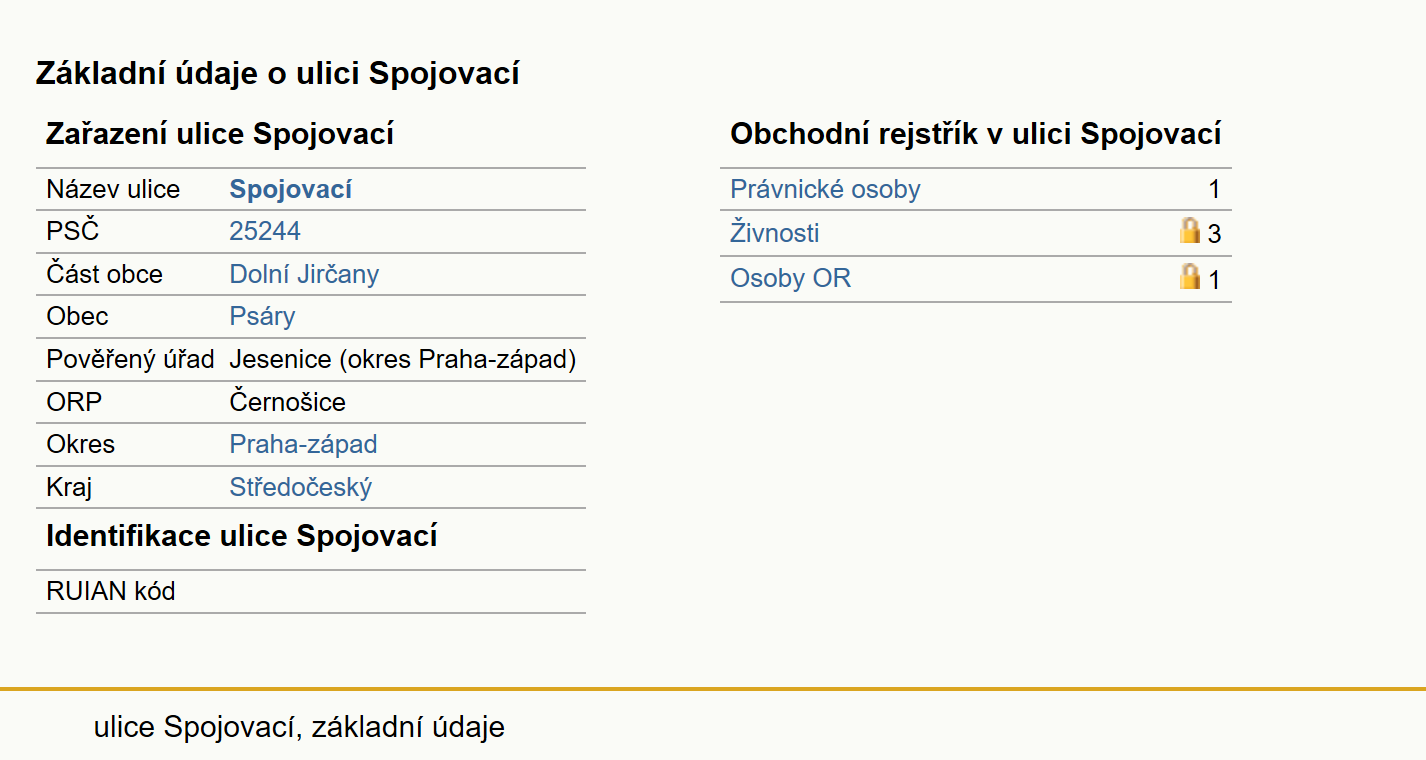Click the count 1 beside Právnické osoby
The height and width of the screenshot is (760, 1426).
click(x=1214, y=190)
